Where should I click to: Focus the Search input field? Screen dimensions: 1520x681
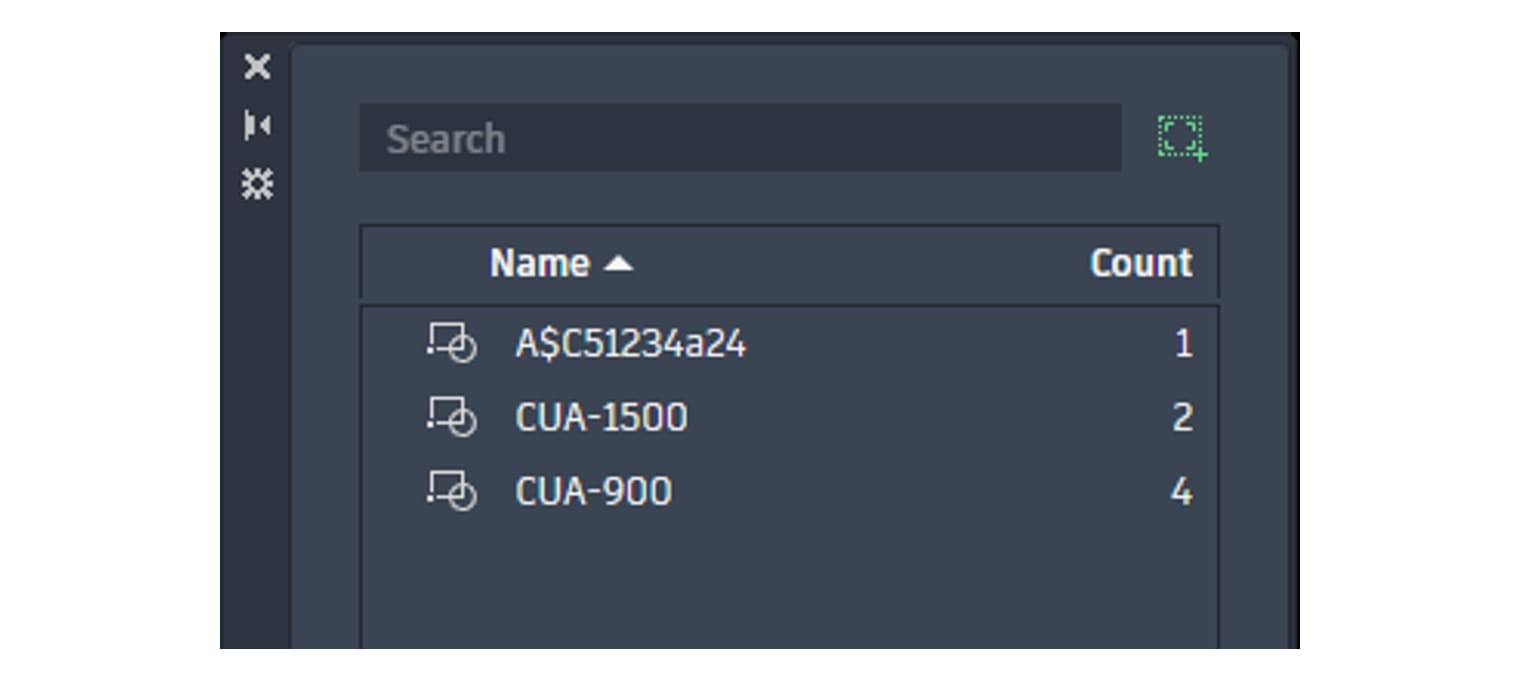coord(740,138)
